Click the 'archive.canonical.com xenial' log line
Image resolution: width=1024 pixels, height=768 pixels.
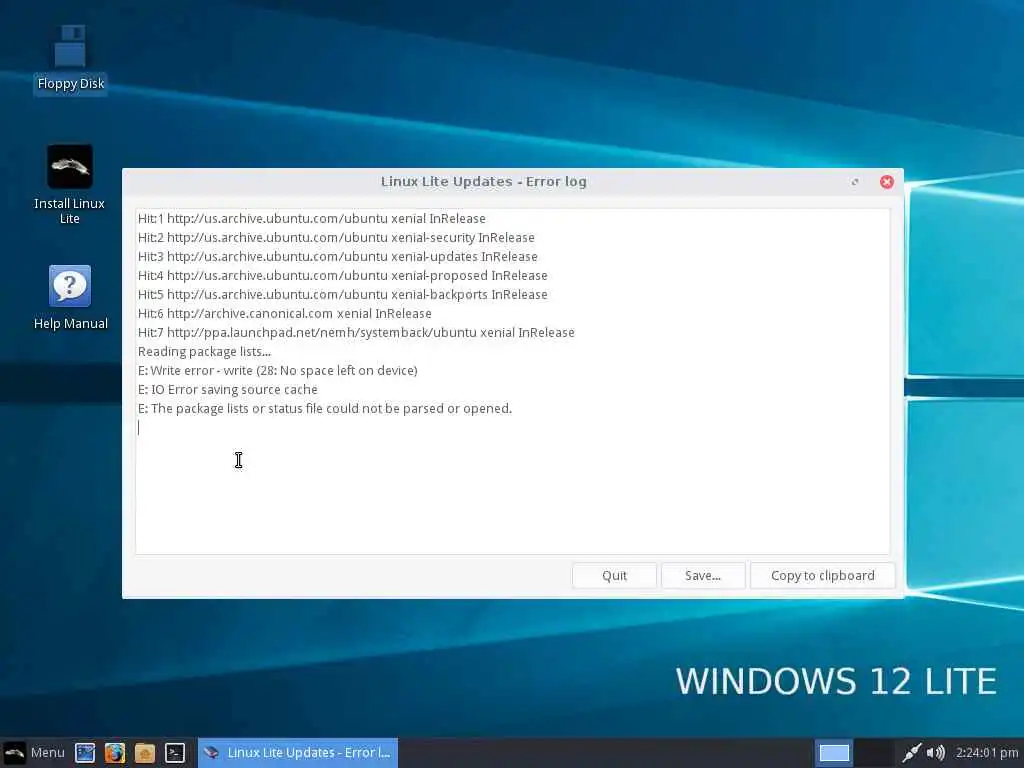point(284,313)
